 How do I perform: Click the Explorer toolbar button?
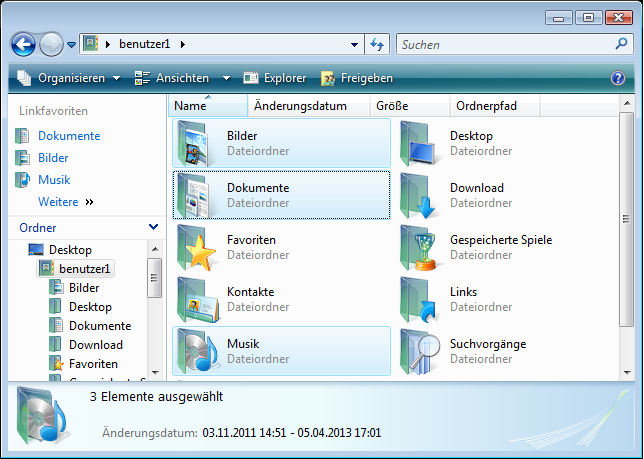point(275,78)
